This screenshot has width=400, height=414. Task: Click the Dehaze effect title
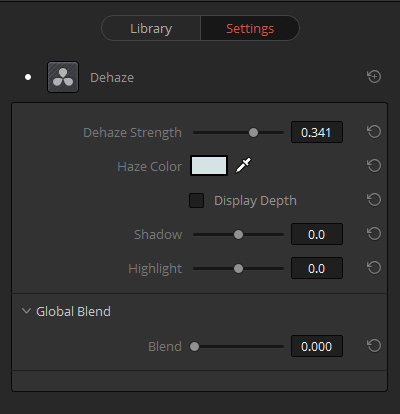coord(112,78)
